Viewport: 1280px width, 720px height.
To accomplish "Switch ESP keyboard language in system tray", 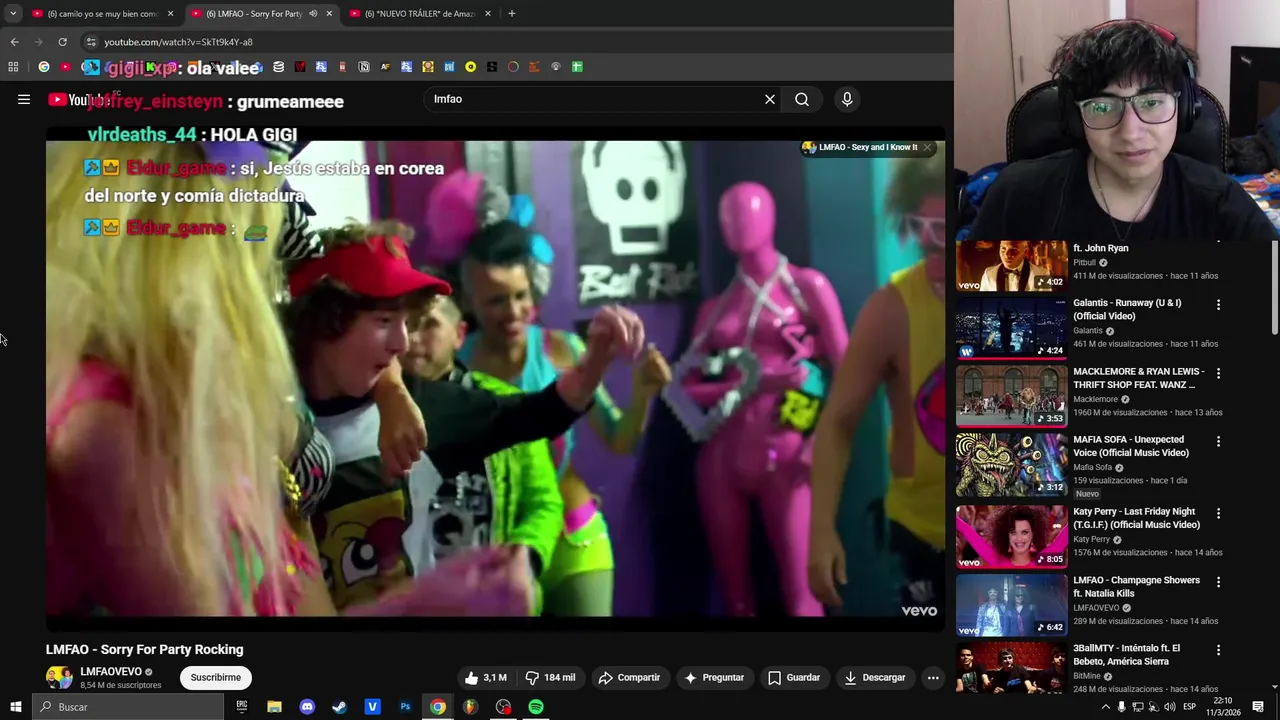I will (1189, 707).
